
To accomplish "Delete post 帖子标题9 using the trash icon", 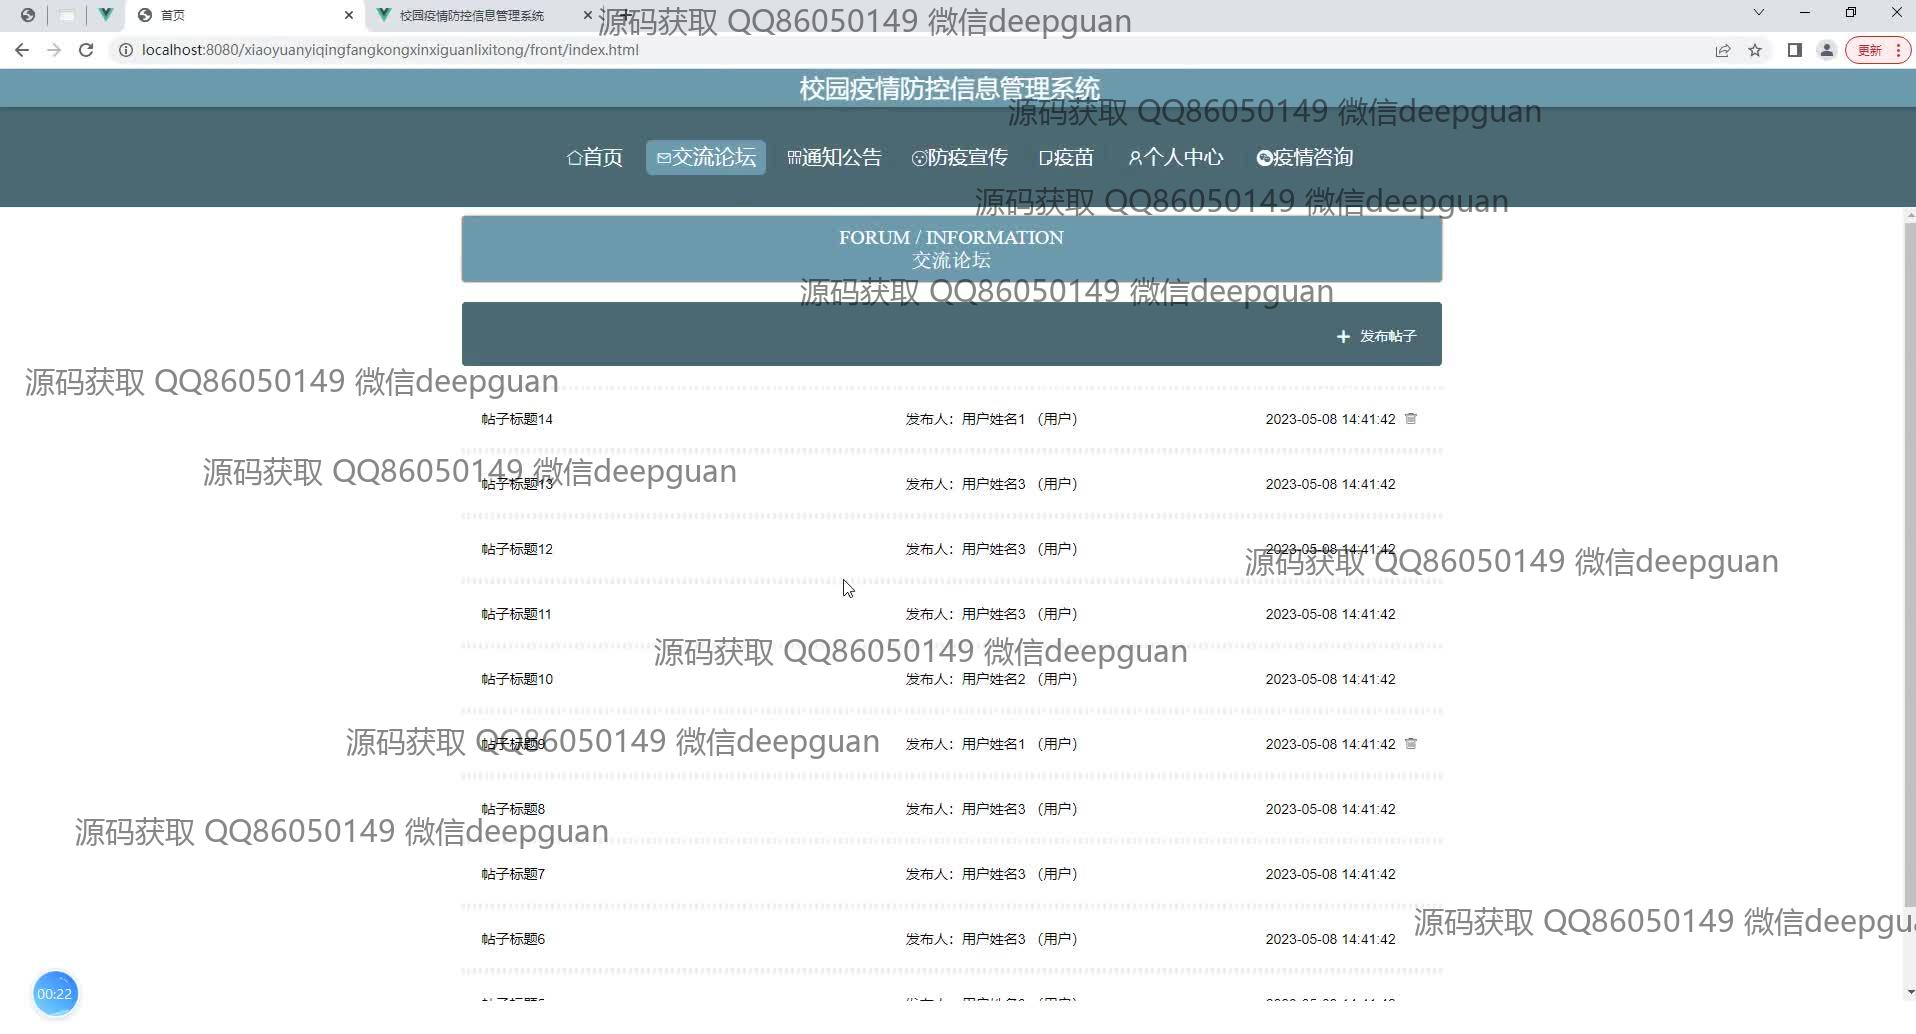I will (1411, 744).
